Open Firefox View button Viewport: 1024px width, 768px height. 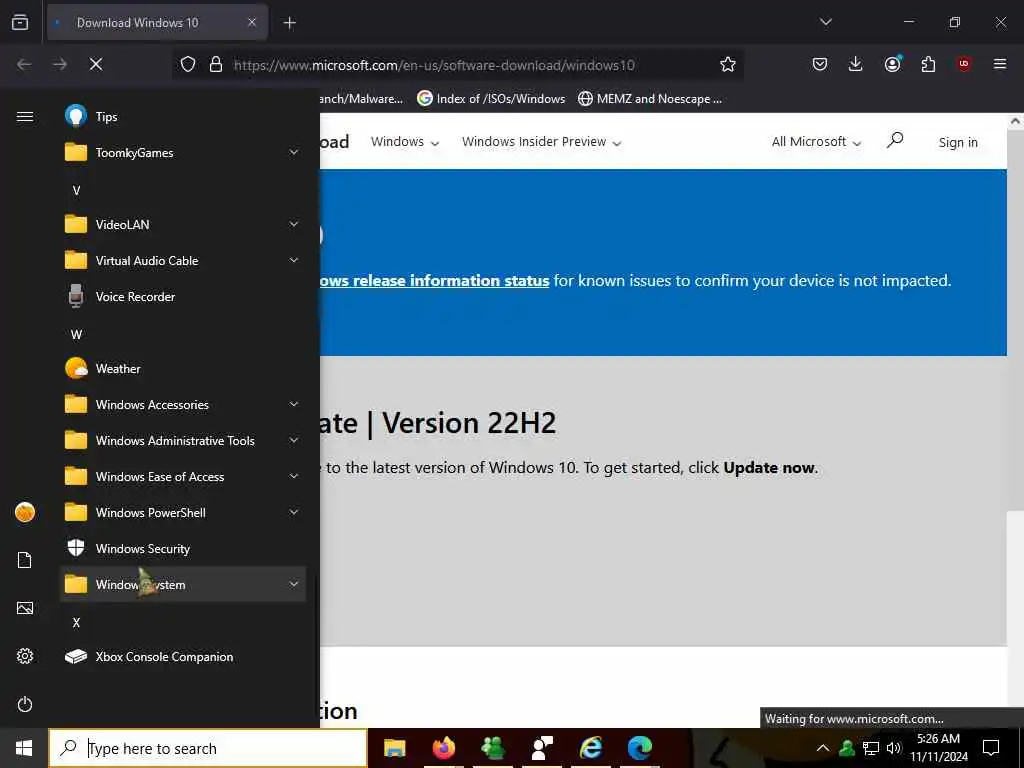pos(20,22)
